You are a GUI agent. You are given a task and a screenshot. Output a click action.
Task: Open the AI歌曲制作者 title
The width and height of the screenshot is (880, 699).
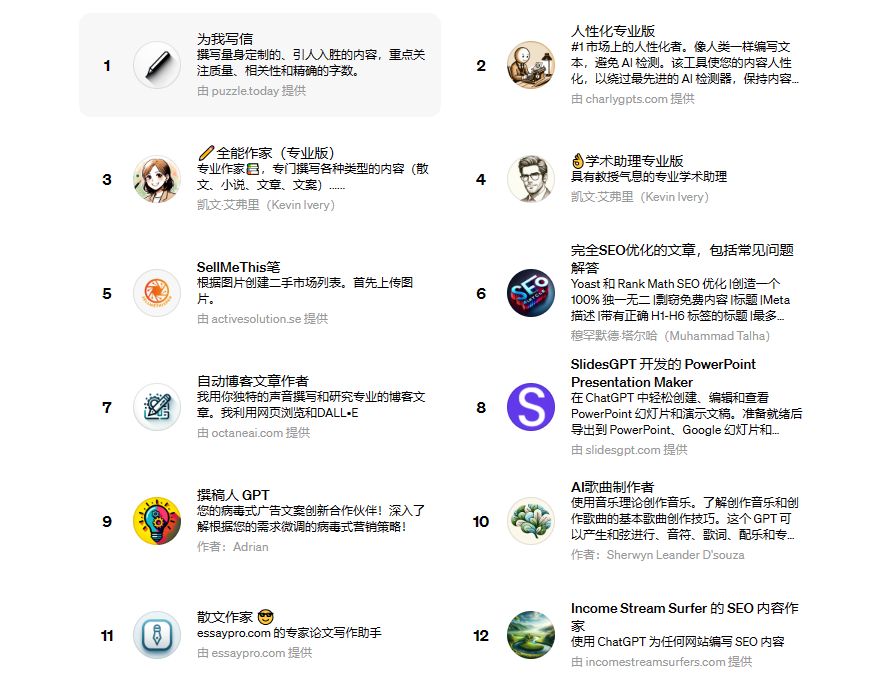pos(612,487)
